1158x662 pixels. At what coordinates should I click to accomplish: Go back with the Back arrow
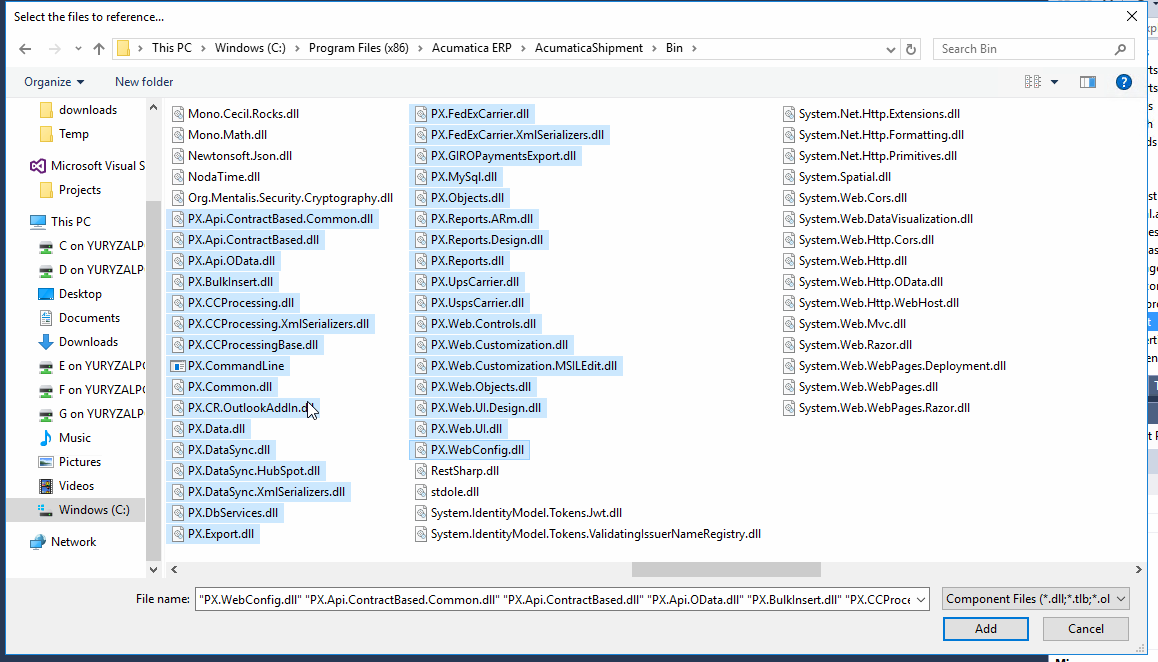coord(25,49)
